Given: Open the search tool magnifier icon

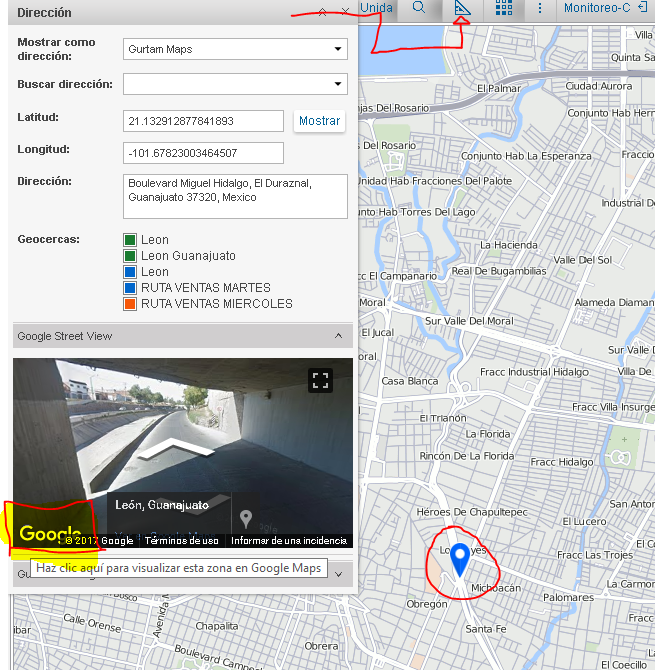Looking at the screenshot, I should (419, 8).
